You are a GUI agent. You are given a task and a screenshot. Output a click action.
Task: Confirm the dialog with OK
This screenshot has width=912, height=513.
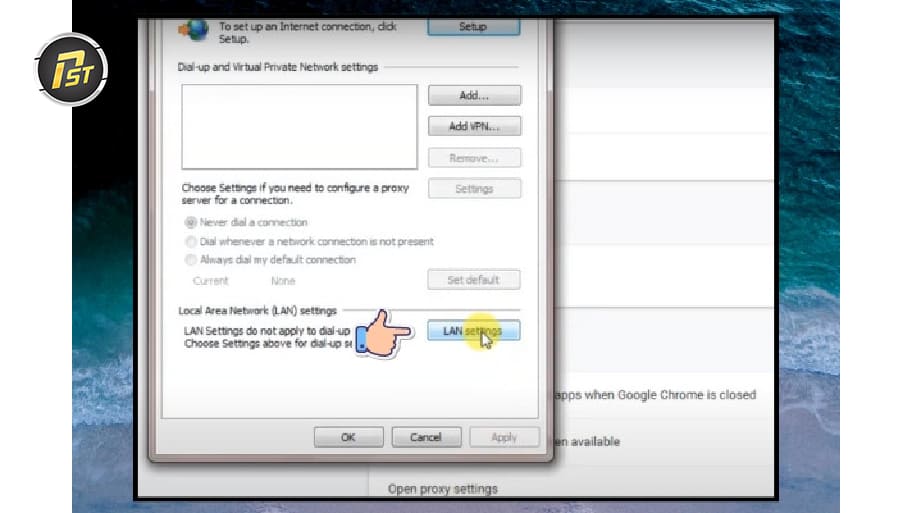tap(348, 437)
